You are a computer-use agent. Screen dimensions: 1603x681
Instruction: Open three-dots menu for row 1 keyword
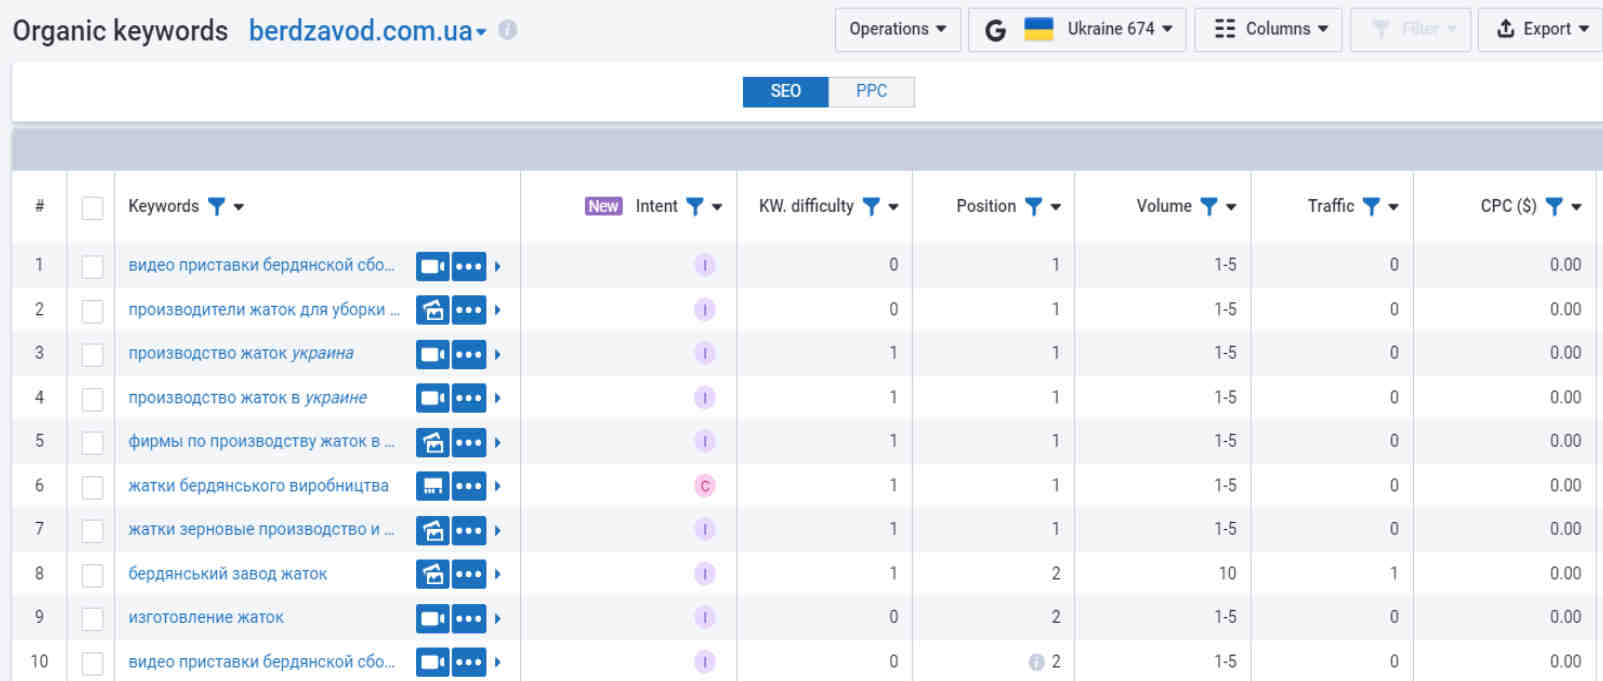point(469,266)
